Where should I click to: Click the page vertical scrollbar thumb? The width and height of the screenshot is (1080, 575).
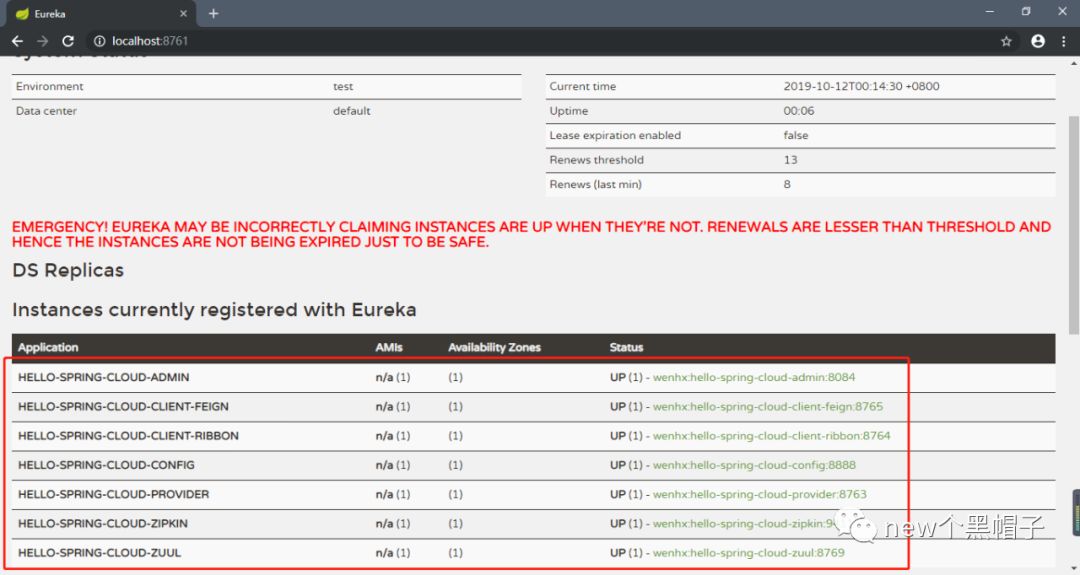1074,224
